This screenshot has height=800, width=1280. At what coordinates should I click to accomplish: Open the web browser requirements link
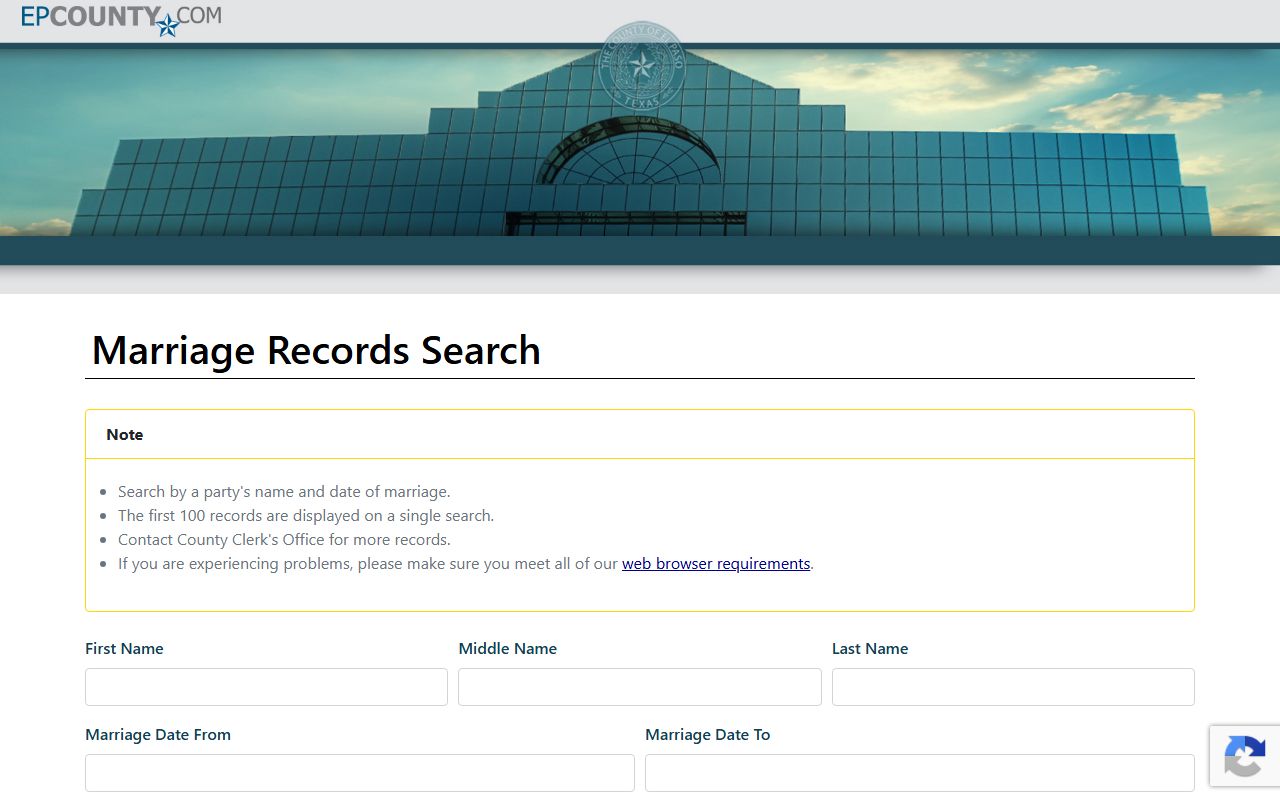coord(716,564)
